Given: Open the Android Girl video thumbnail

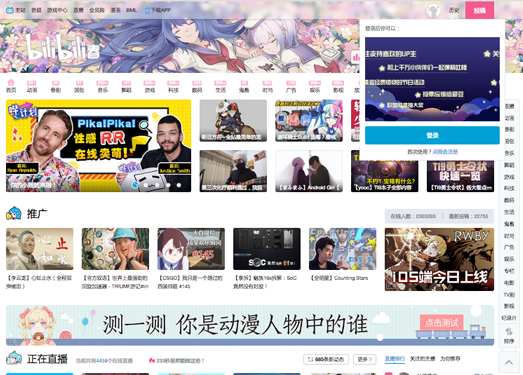Looking at the screenshot, I should tap(309, 171).
